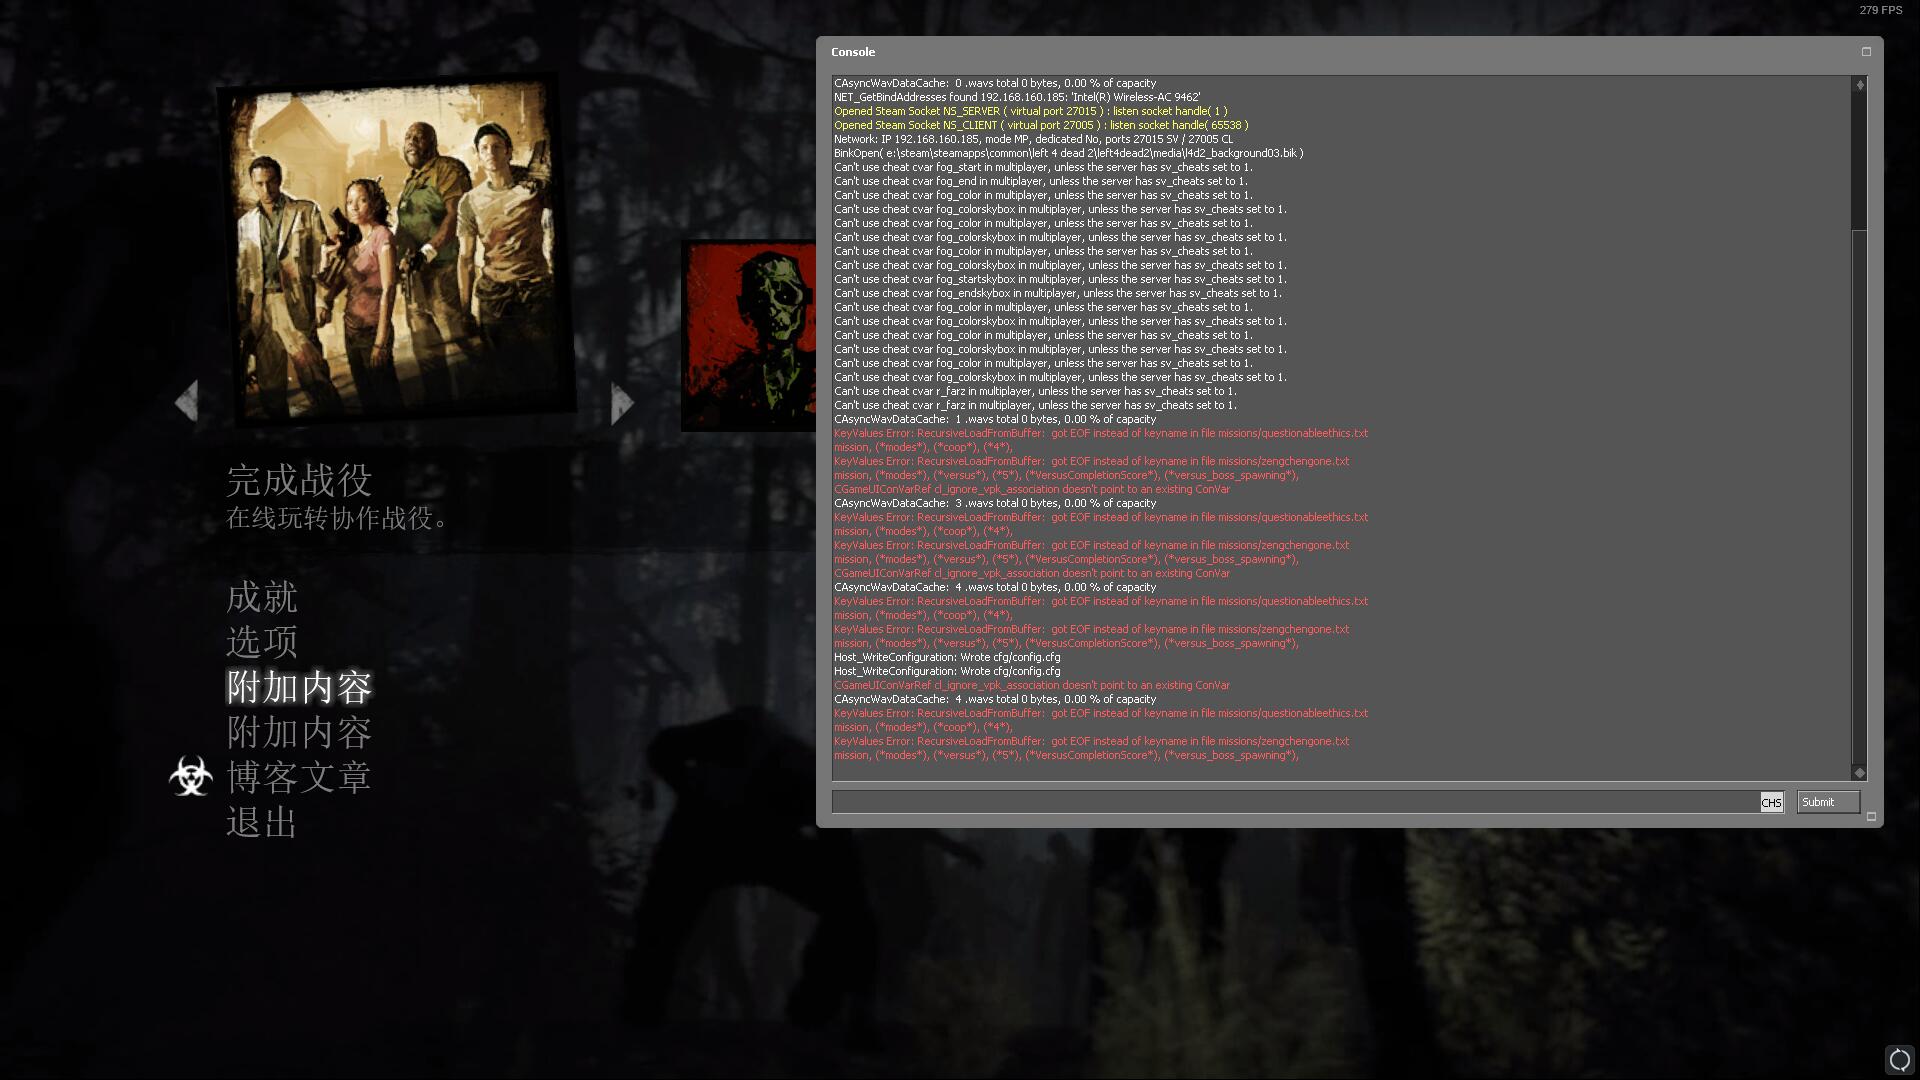Click the right carousel arrow
The height and width of the screenshot is (1080, 1920).
coord(622,403)
